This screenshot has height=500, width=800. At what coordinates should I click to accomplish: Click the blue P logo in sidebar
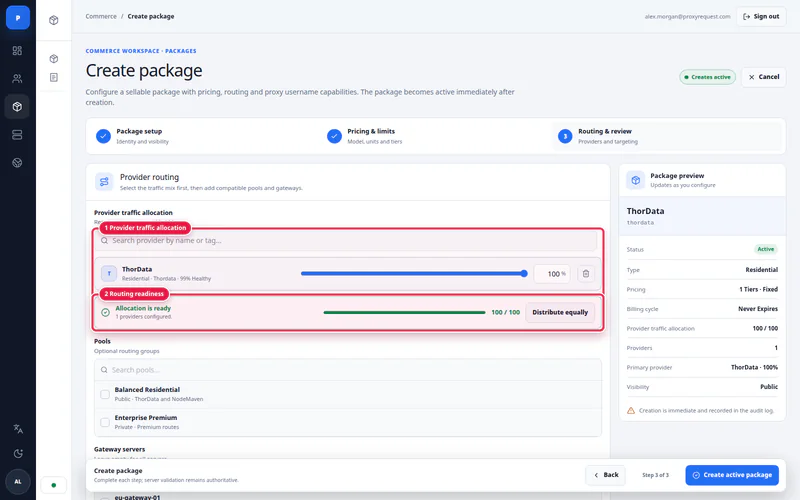[x=17, y=17]
